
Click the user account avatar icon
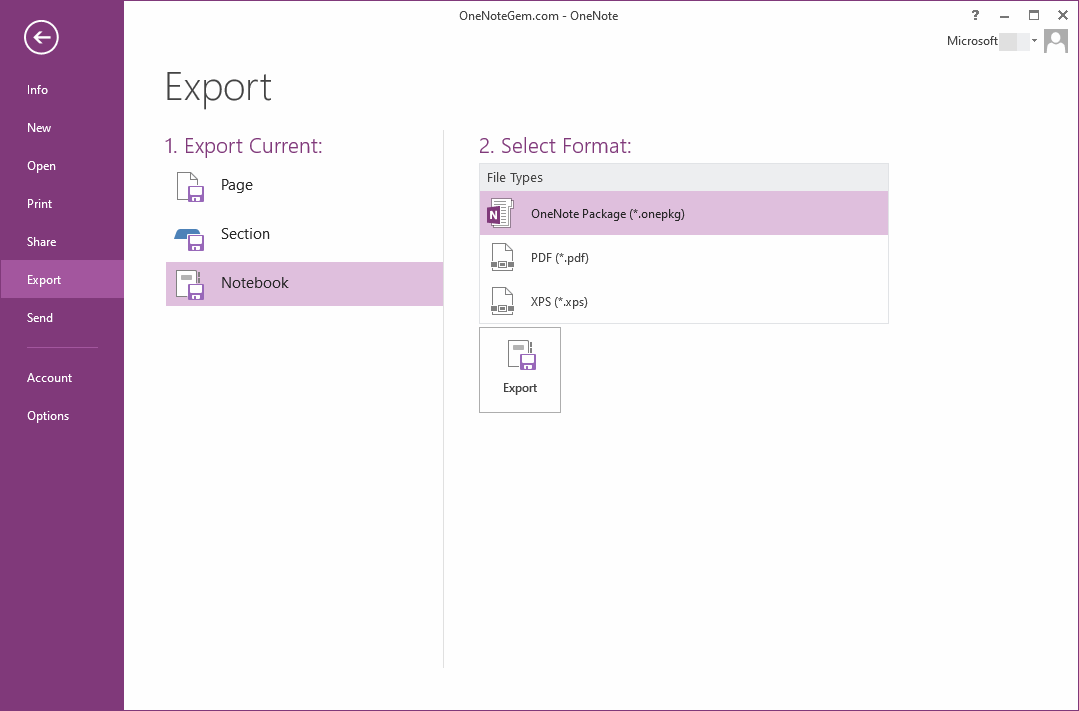1056,41
